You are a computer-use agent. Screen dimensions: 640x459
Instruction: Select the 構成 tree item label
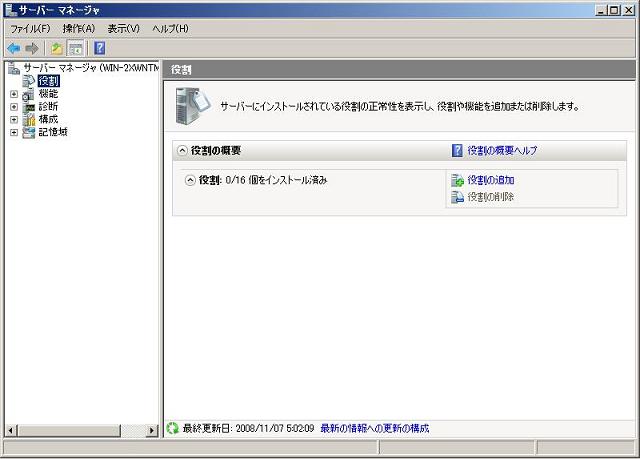[x=48, y=119]
